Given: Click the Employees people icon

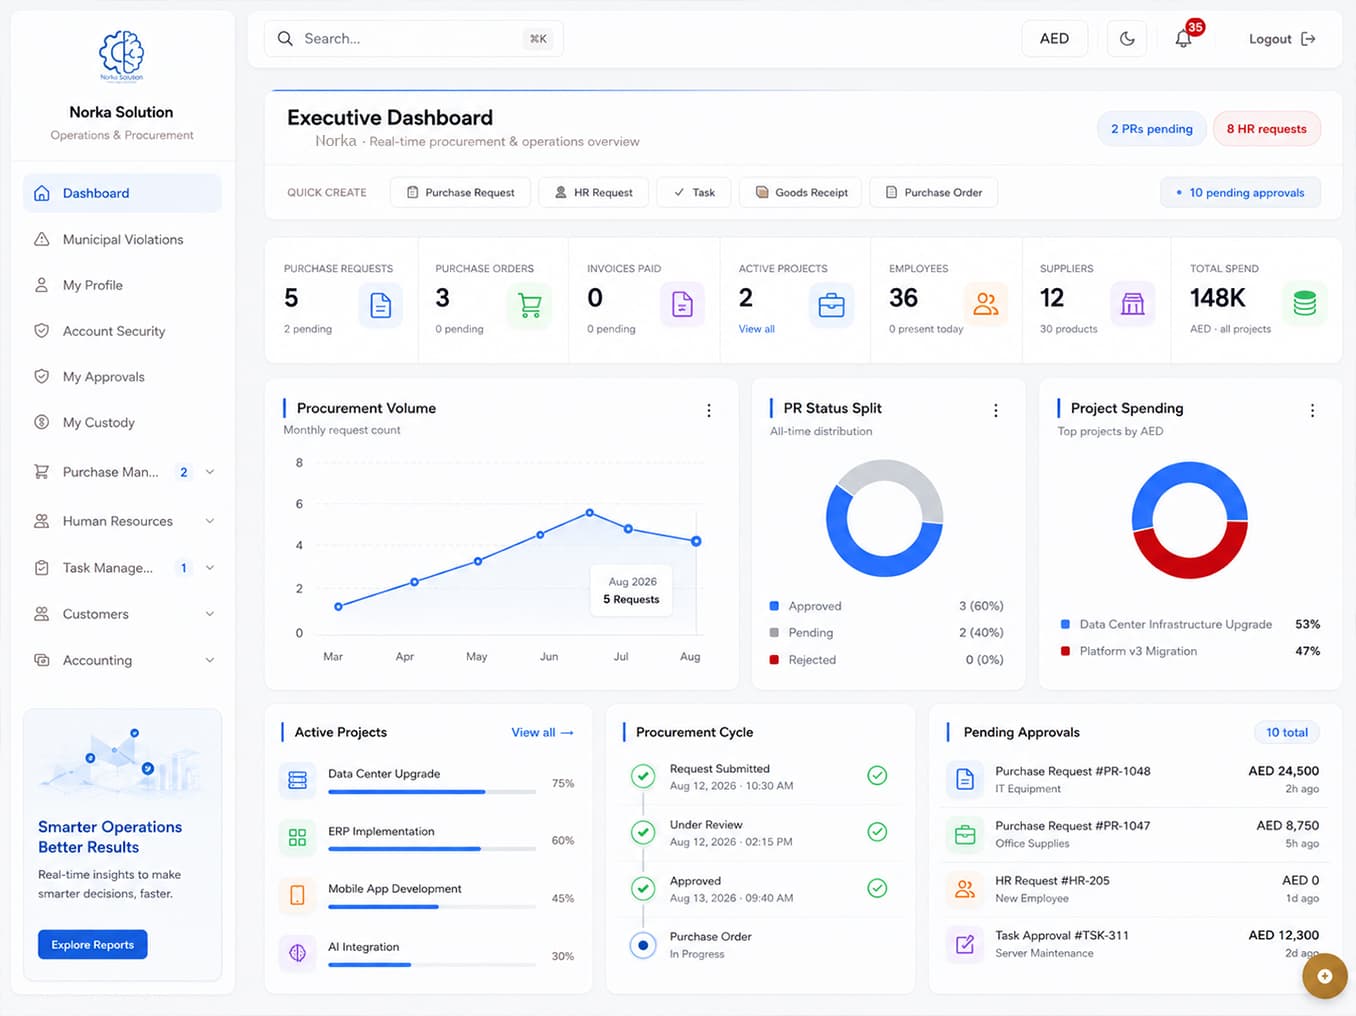Looking at the screenshot, I should [986, 305].
